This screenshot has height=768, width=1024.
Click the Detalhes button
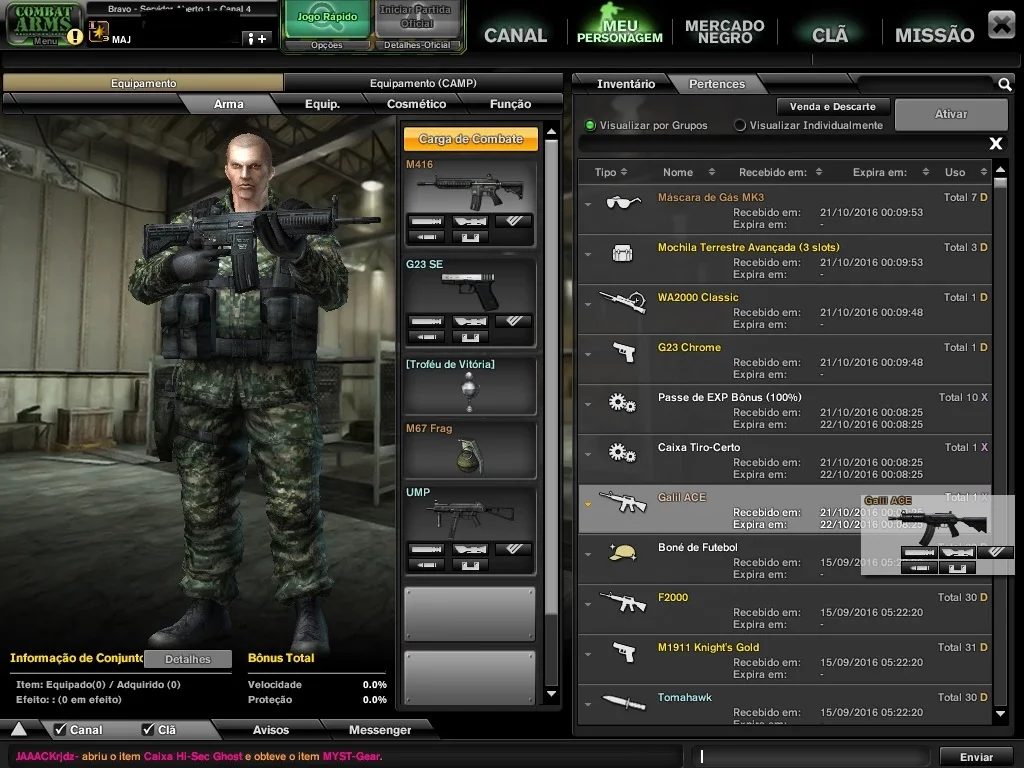click(x=187, y=659)
